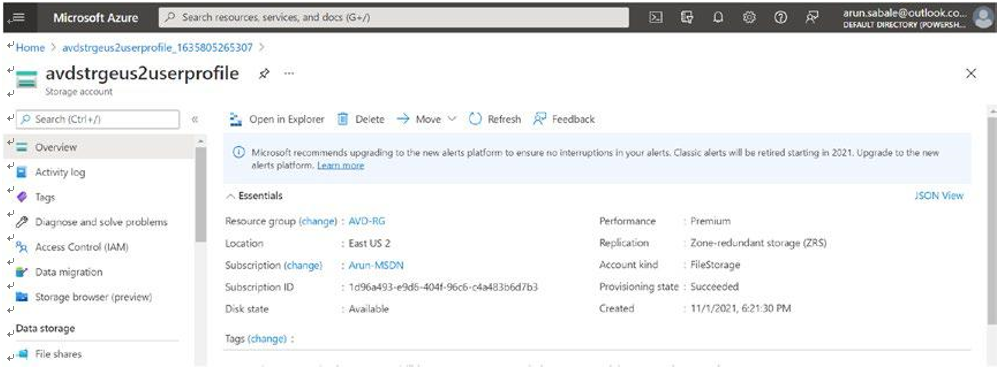1000x378 pixels.
Task: Click Zone-redundant storage (ZRS) value
Action: tap(758, 243)
